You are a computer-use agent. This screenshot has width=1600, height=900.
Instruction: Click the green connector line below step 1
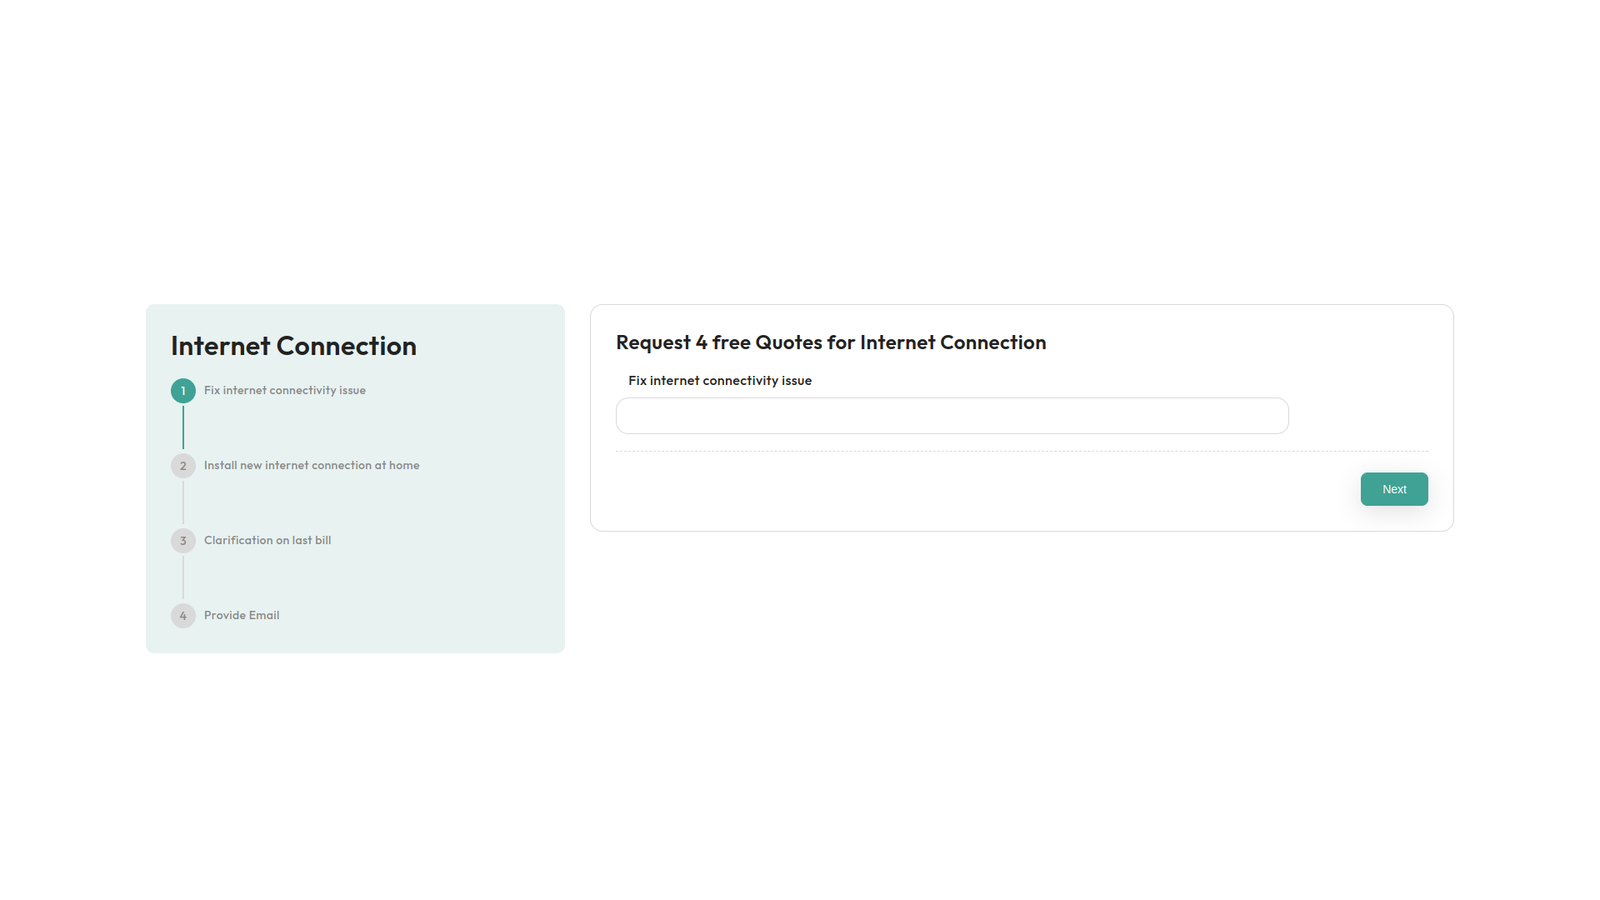[183, 428]
